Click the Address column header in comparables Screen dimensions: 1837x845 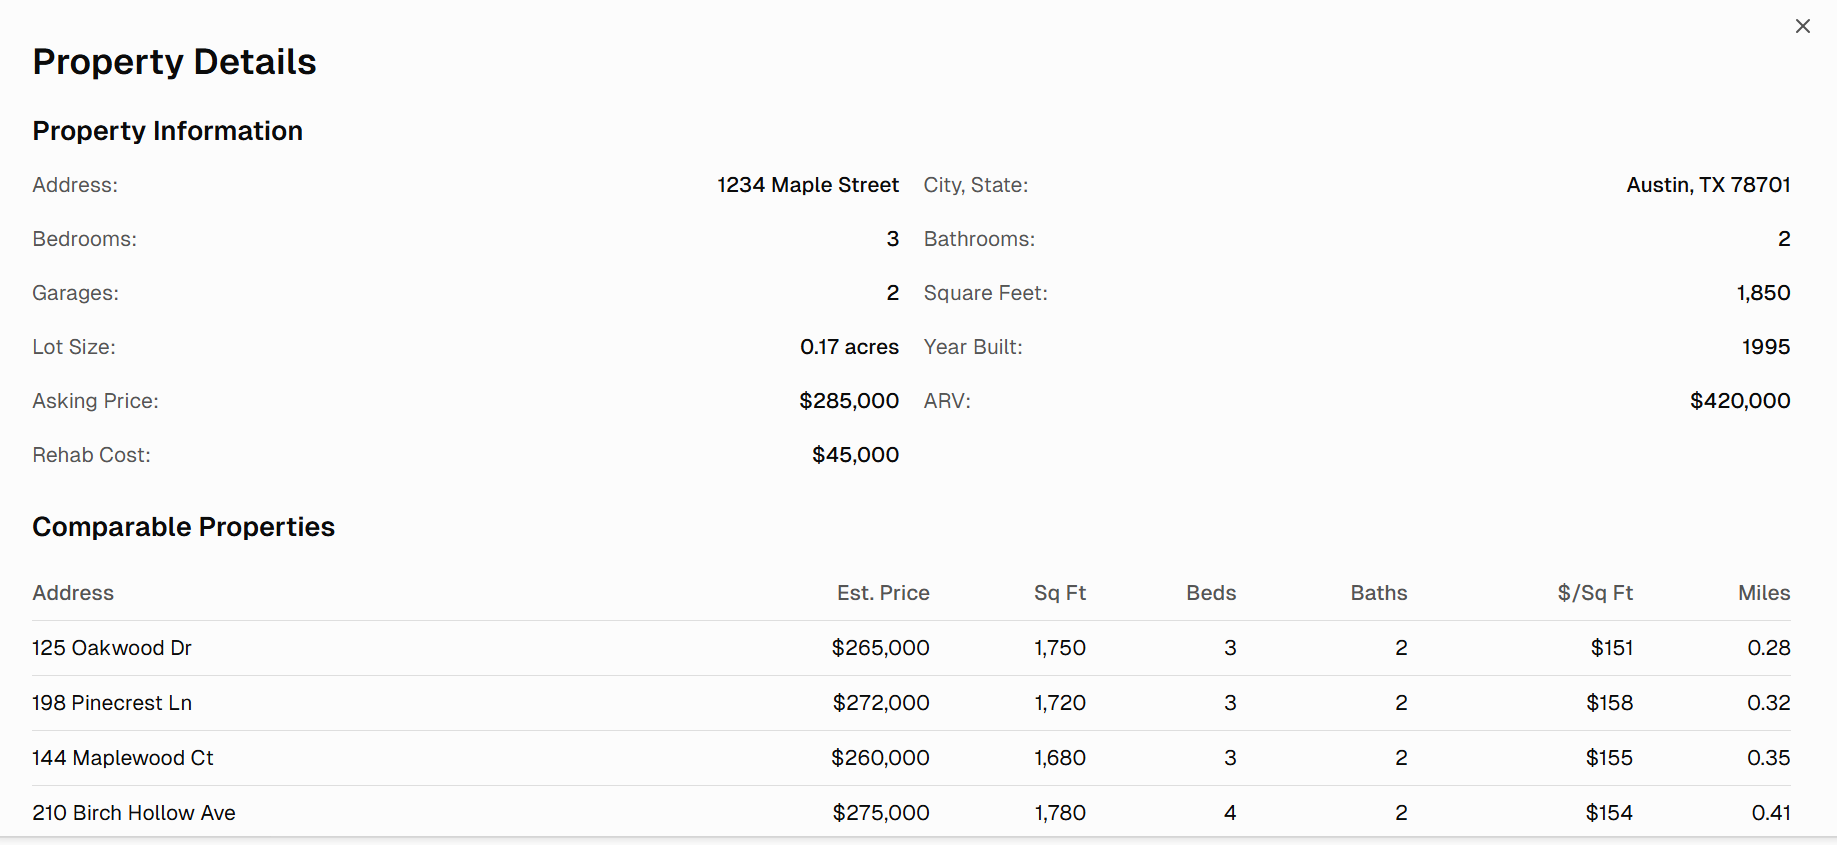pyautogui.click(x=73, y=593)
